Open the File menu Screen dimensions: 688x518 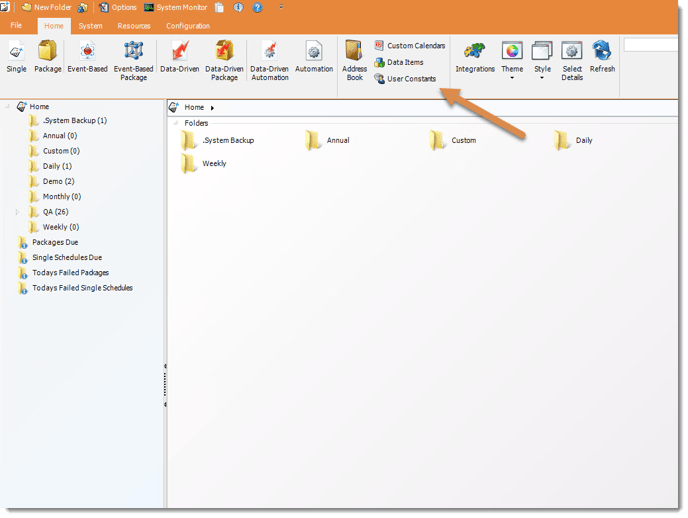[x=16, y=25]
